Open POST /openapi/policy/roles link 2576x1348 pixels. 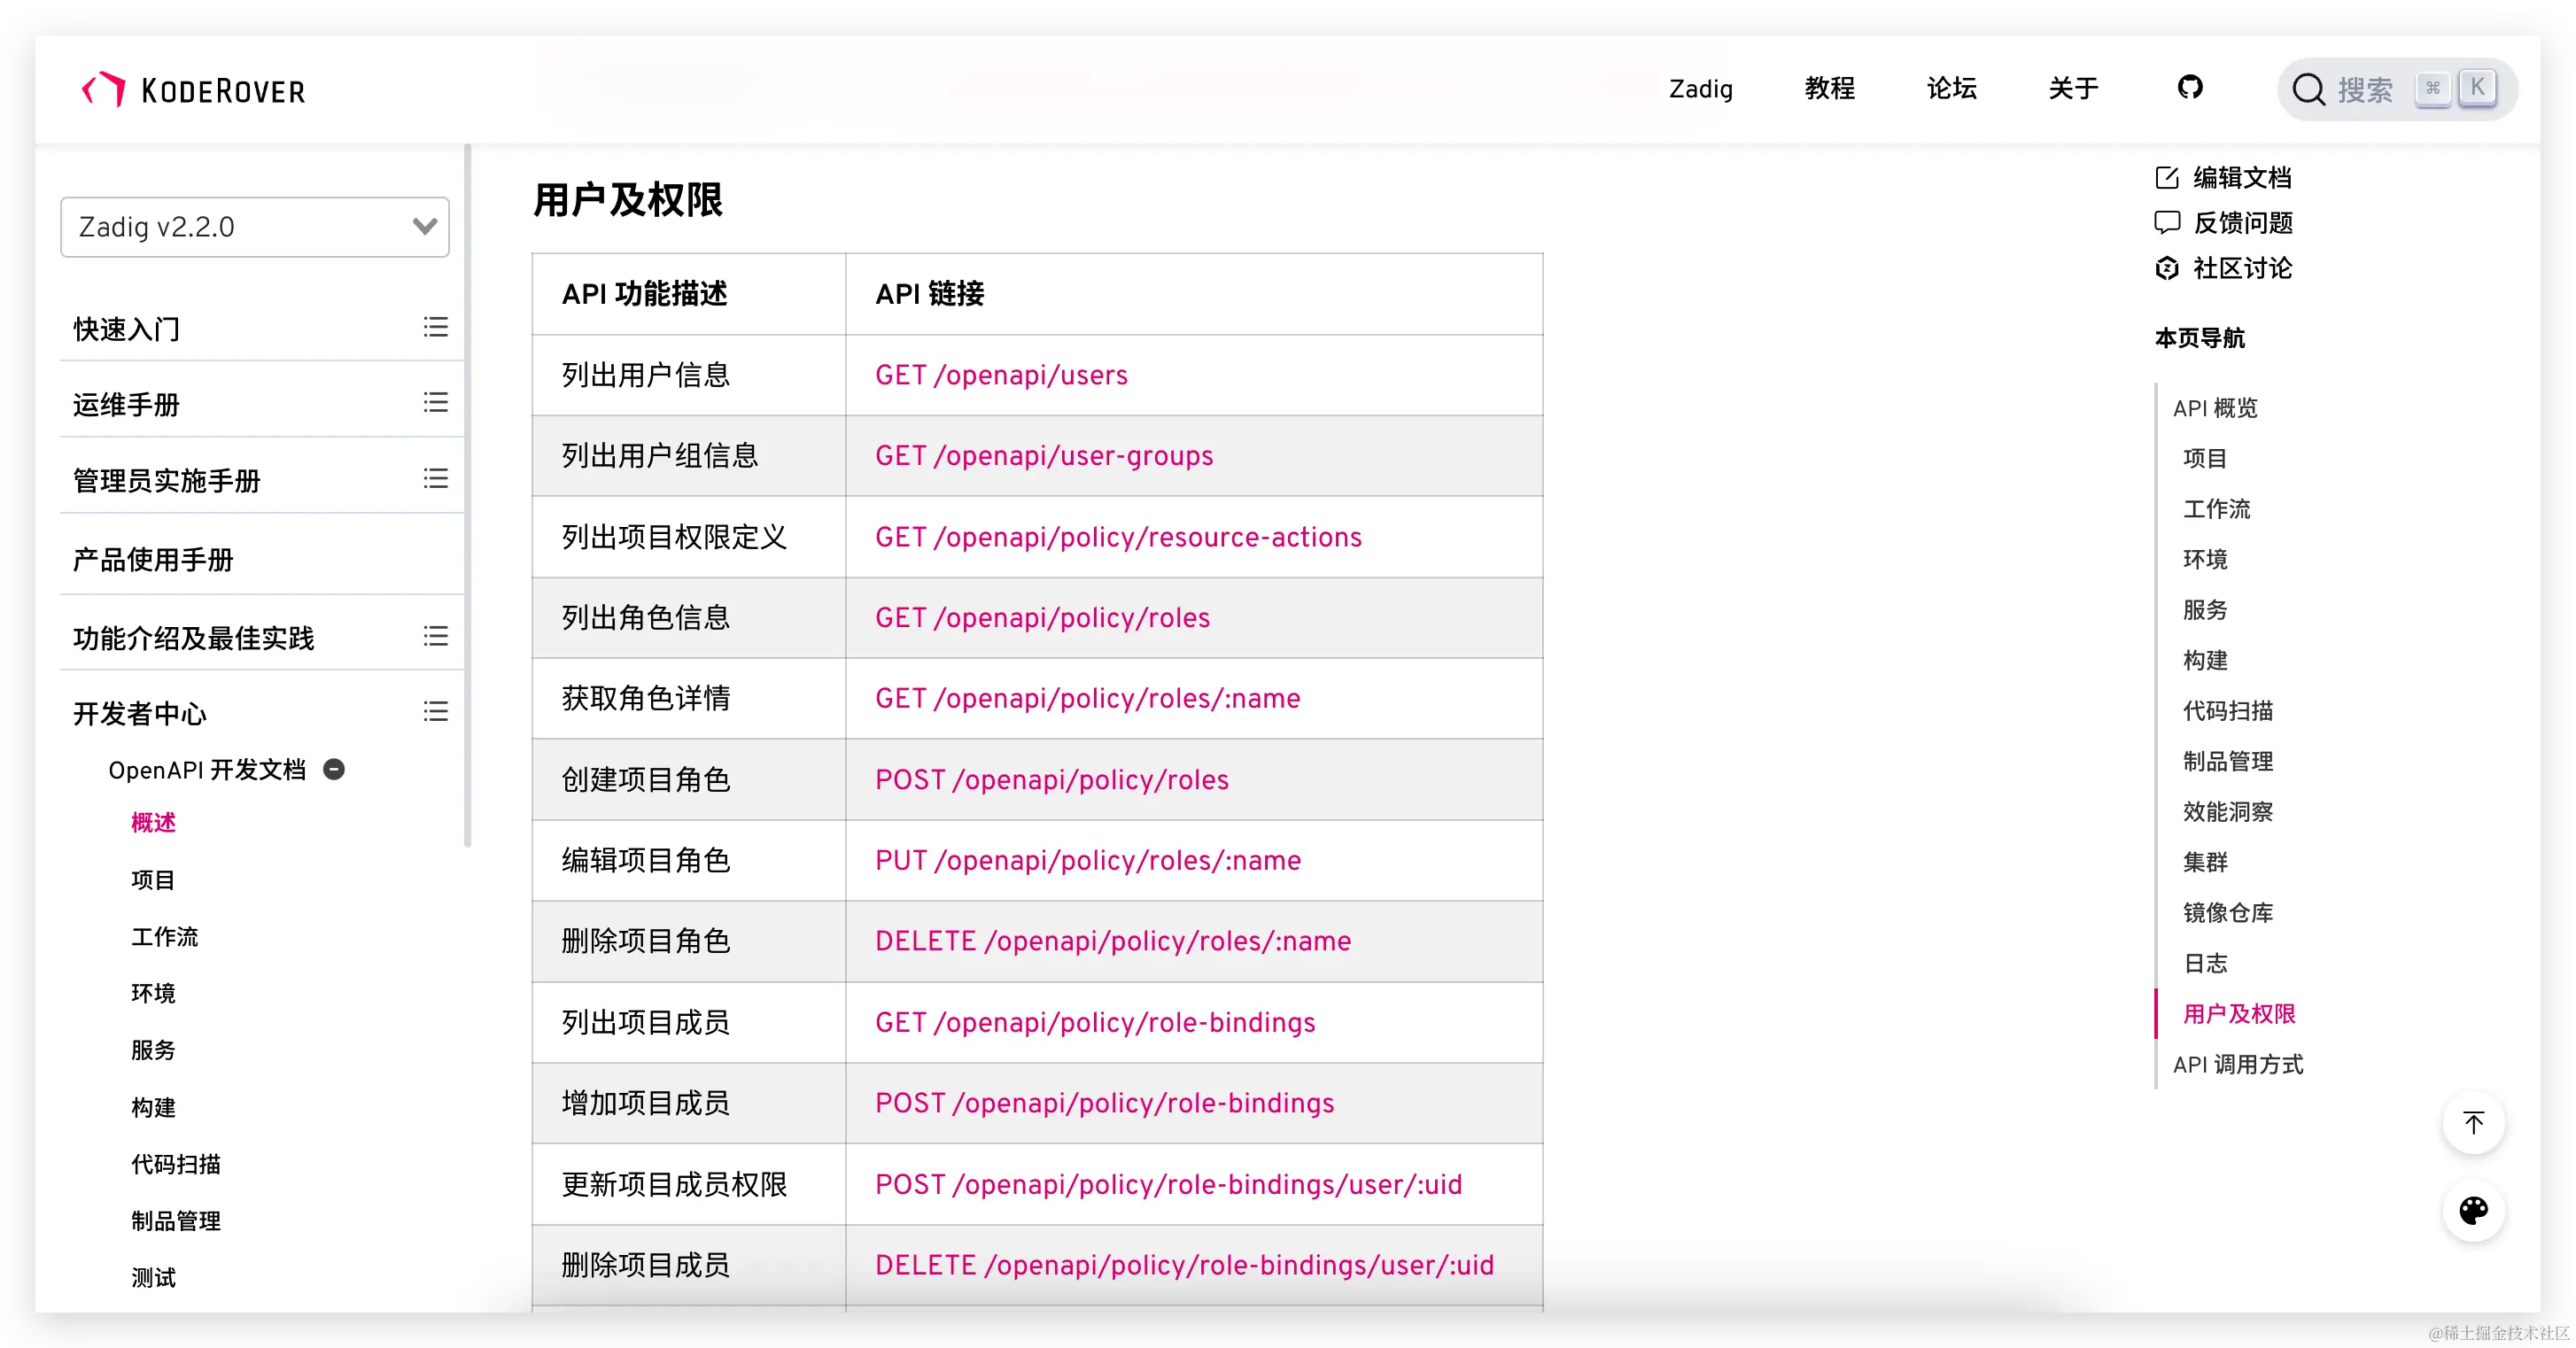[x=1051, y=780]
